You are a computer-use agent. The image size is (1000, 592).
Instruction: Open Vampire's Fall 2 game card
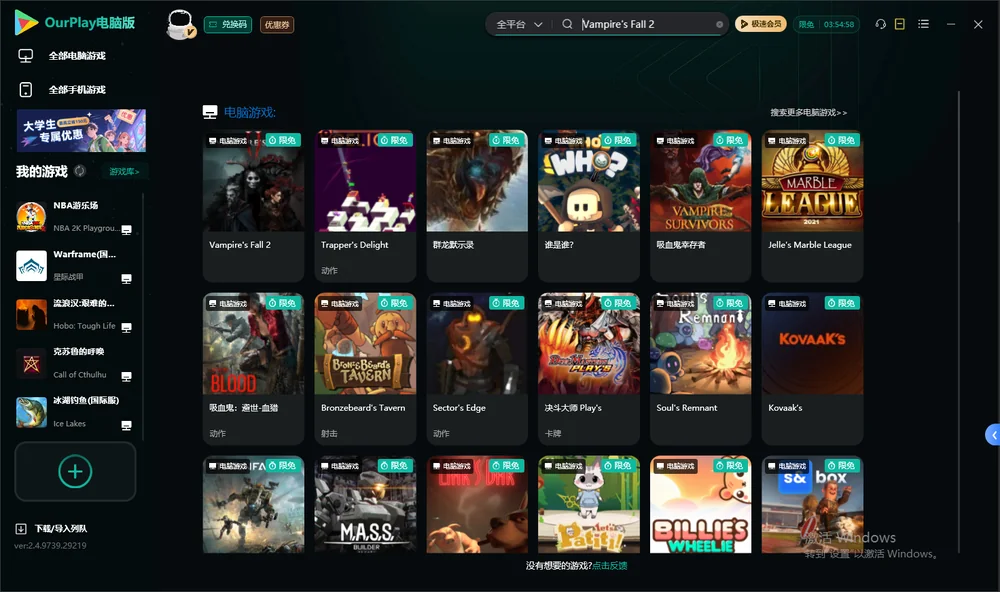[253, 206]
